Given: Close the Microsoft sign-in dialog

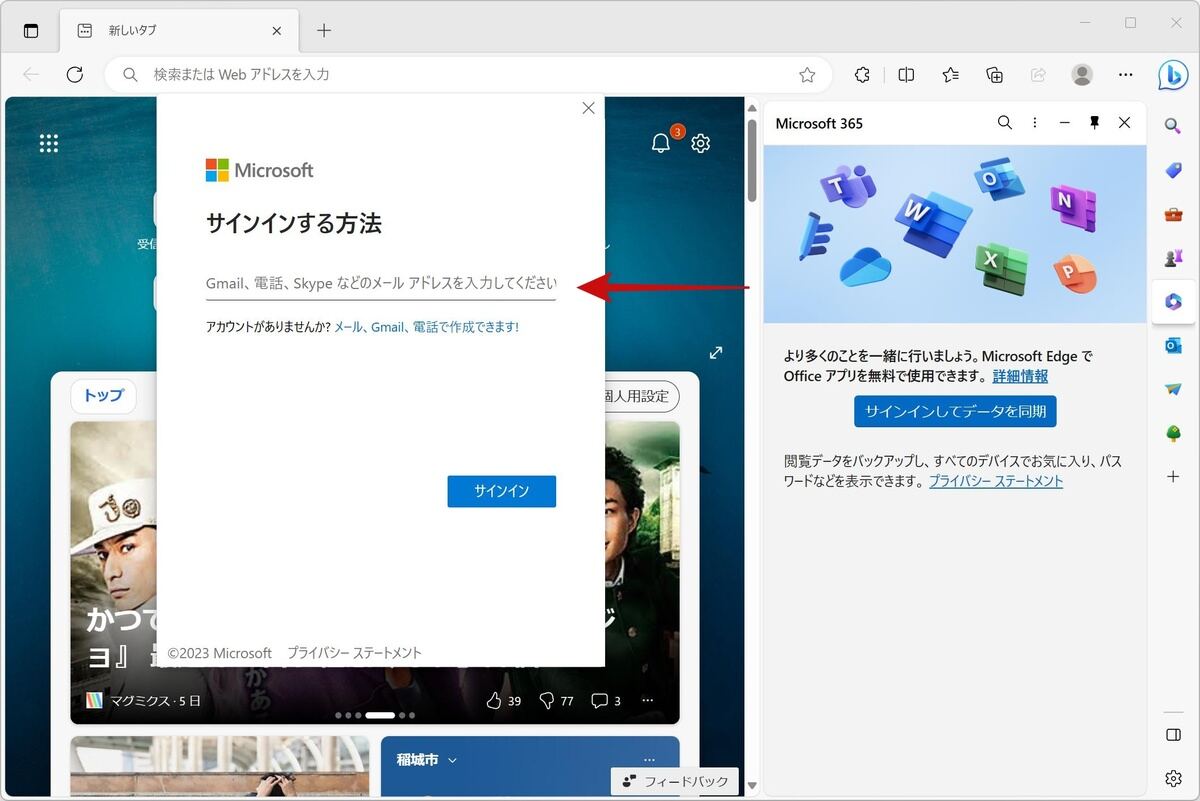Looking at the screenshot, I should [588, 108].
